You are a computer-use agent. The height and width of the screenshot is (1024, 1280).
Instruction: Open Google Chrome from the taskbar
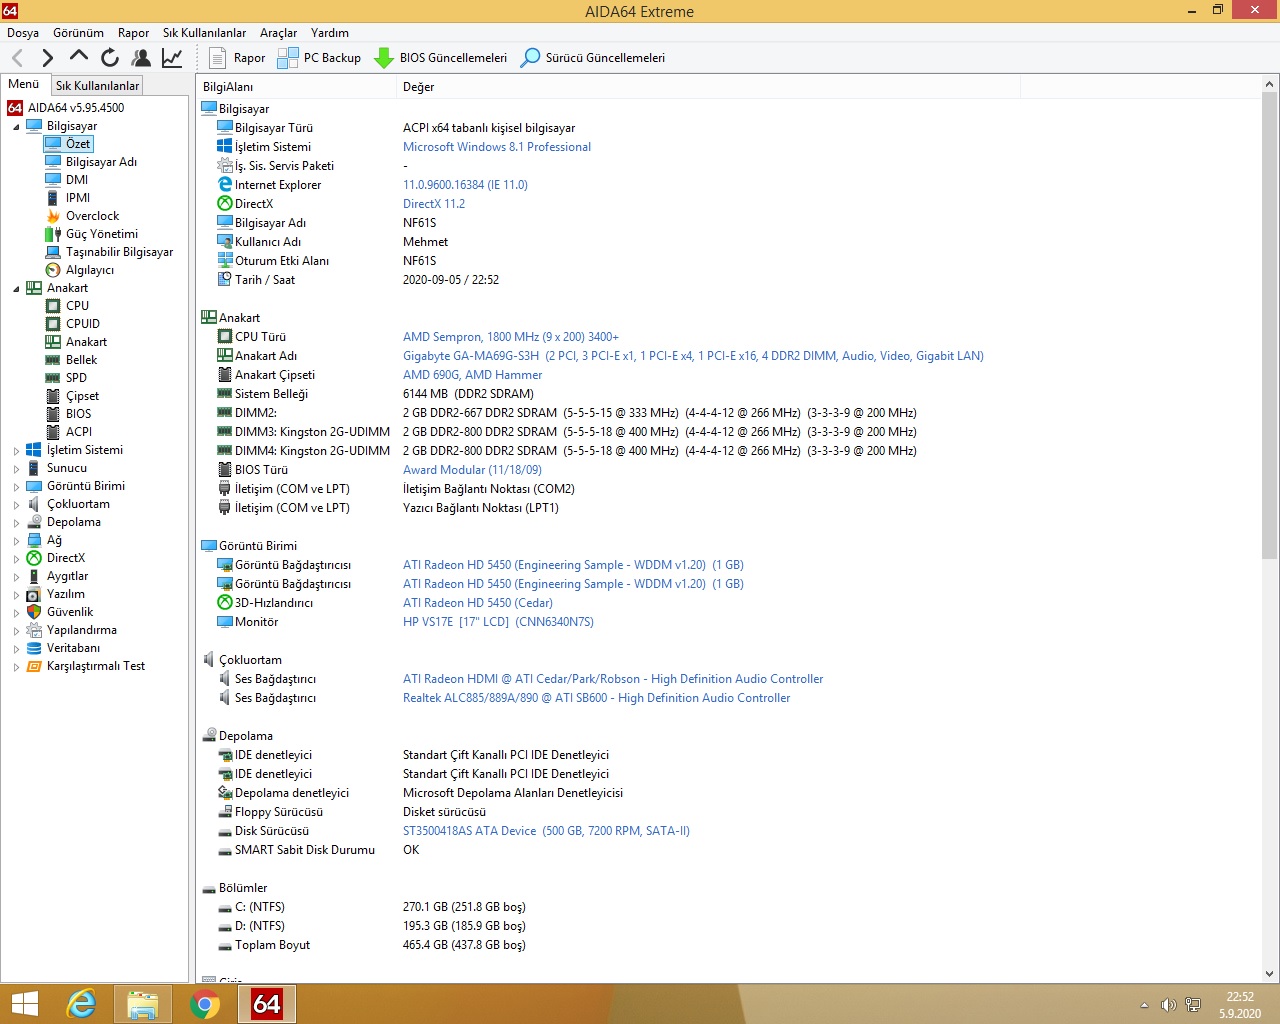point(205,1004)
